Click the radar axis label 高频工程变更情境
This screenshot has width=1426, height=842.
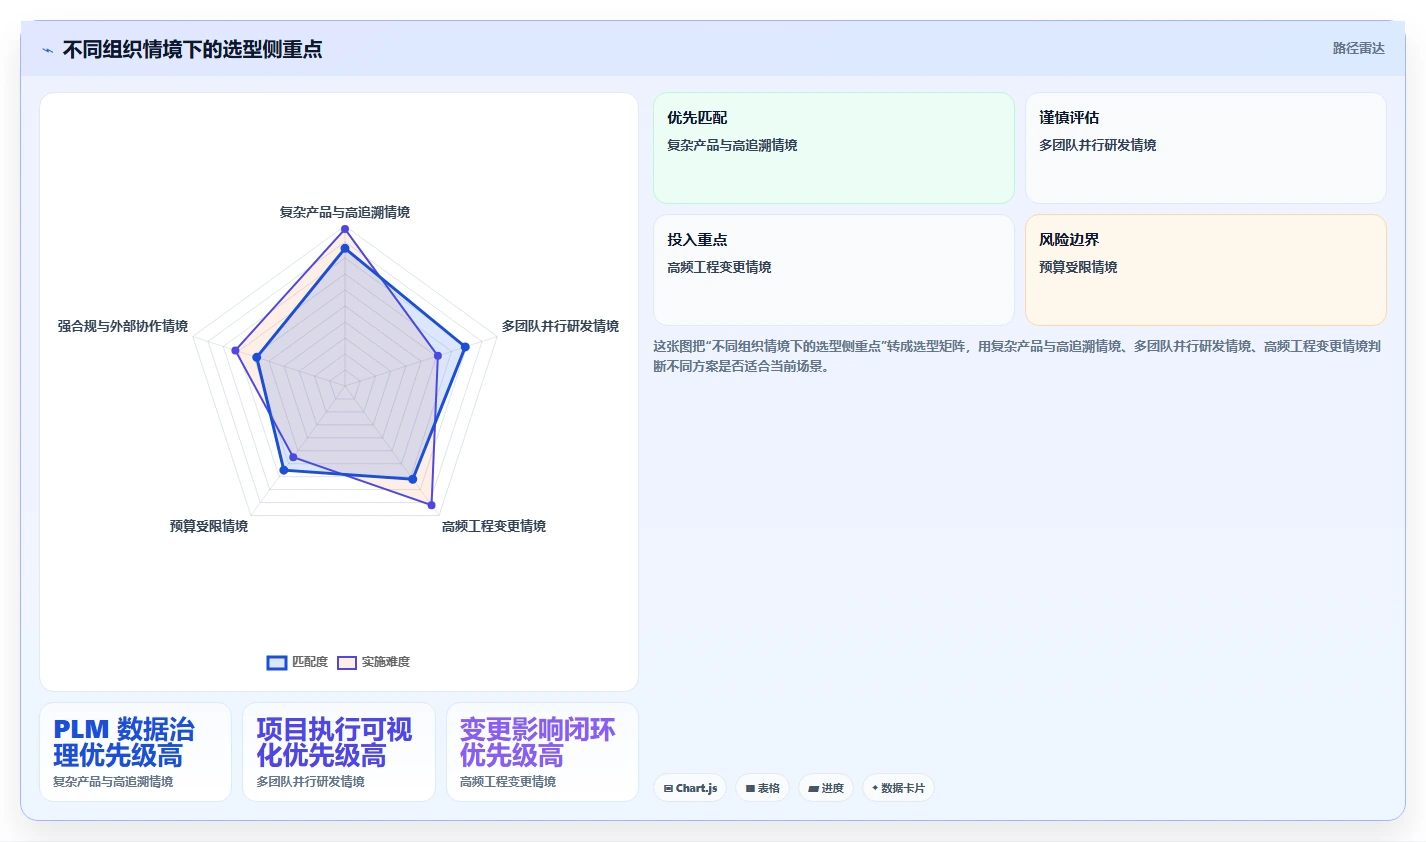click(x=494, y=526)
